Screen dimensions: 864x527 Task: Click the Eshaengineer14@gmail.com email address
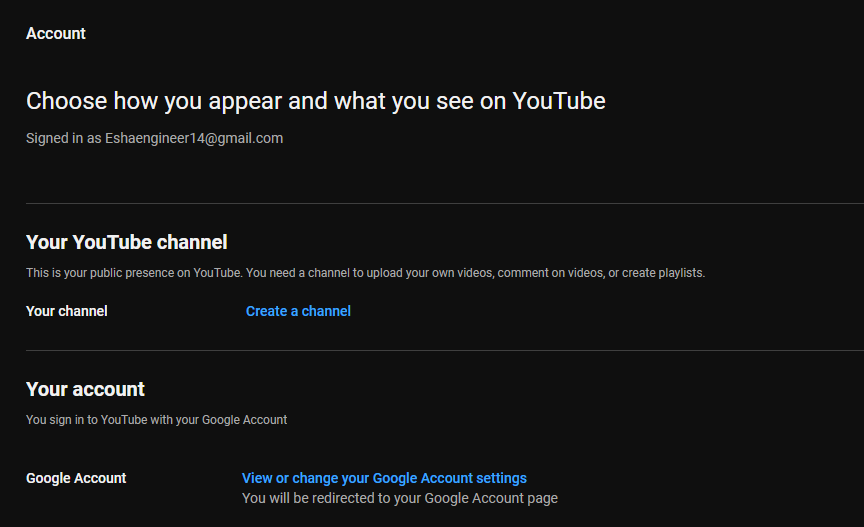(194, 138)
